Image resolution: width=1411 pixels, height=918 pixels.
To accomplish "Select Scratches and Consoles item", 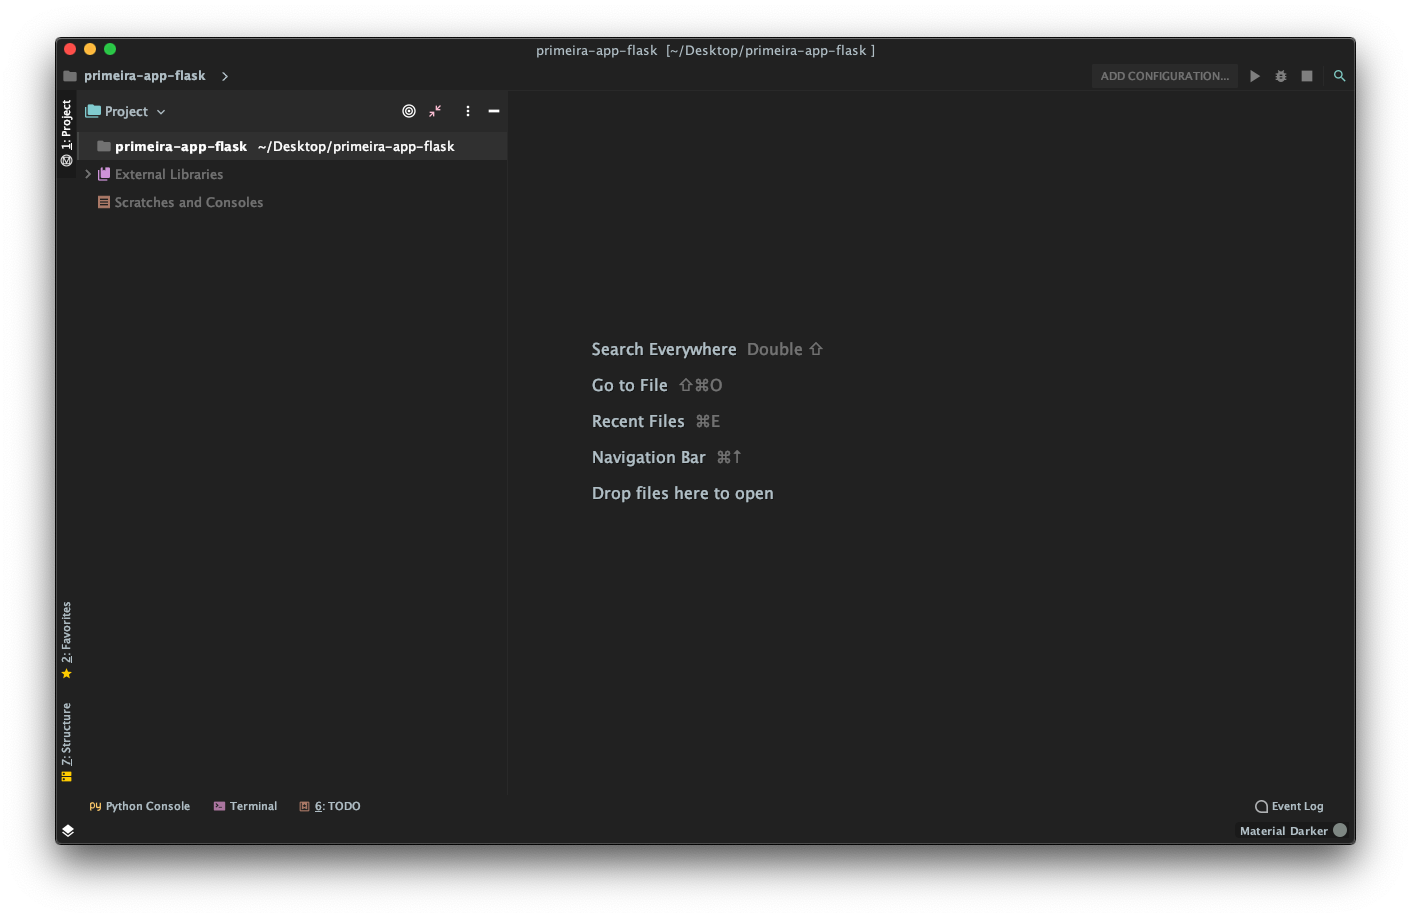I will [189, 202].
